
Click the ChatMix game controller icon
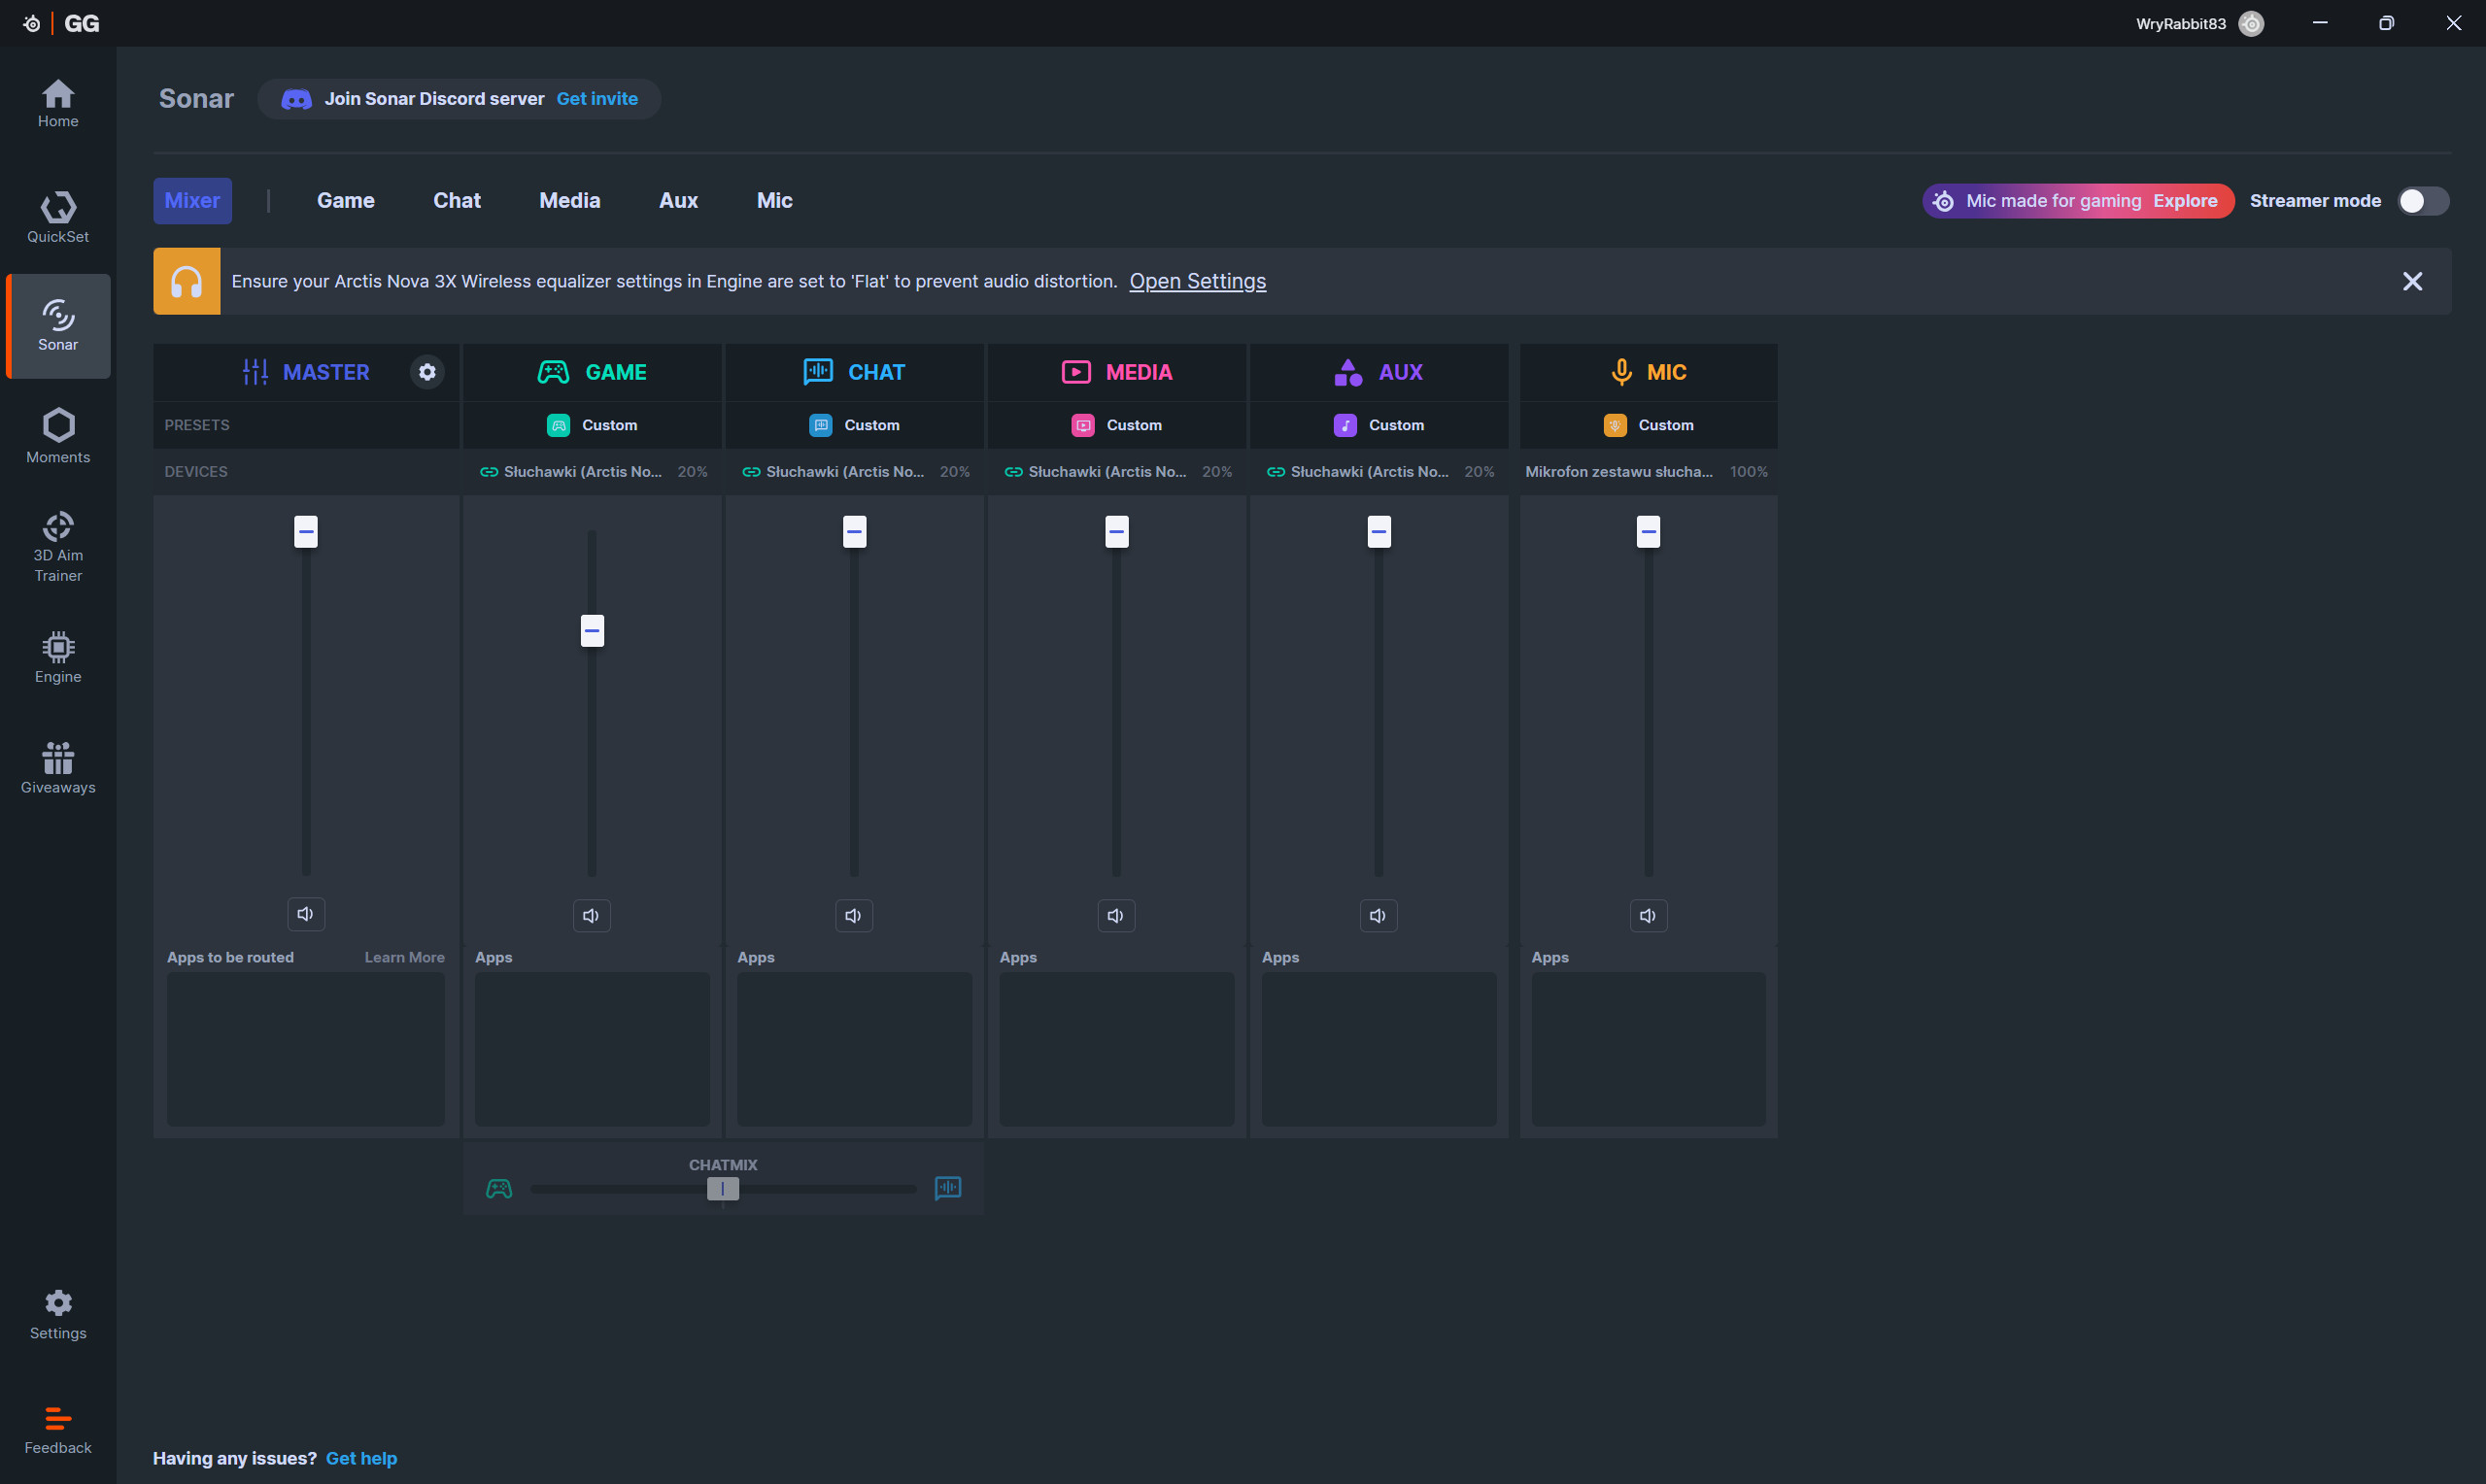pos(499,1188)
